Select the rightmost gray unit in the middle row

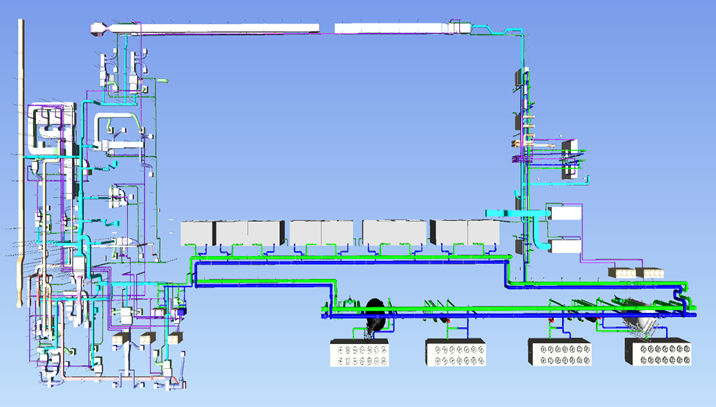pyautogui.click(x=482, y=232)
